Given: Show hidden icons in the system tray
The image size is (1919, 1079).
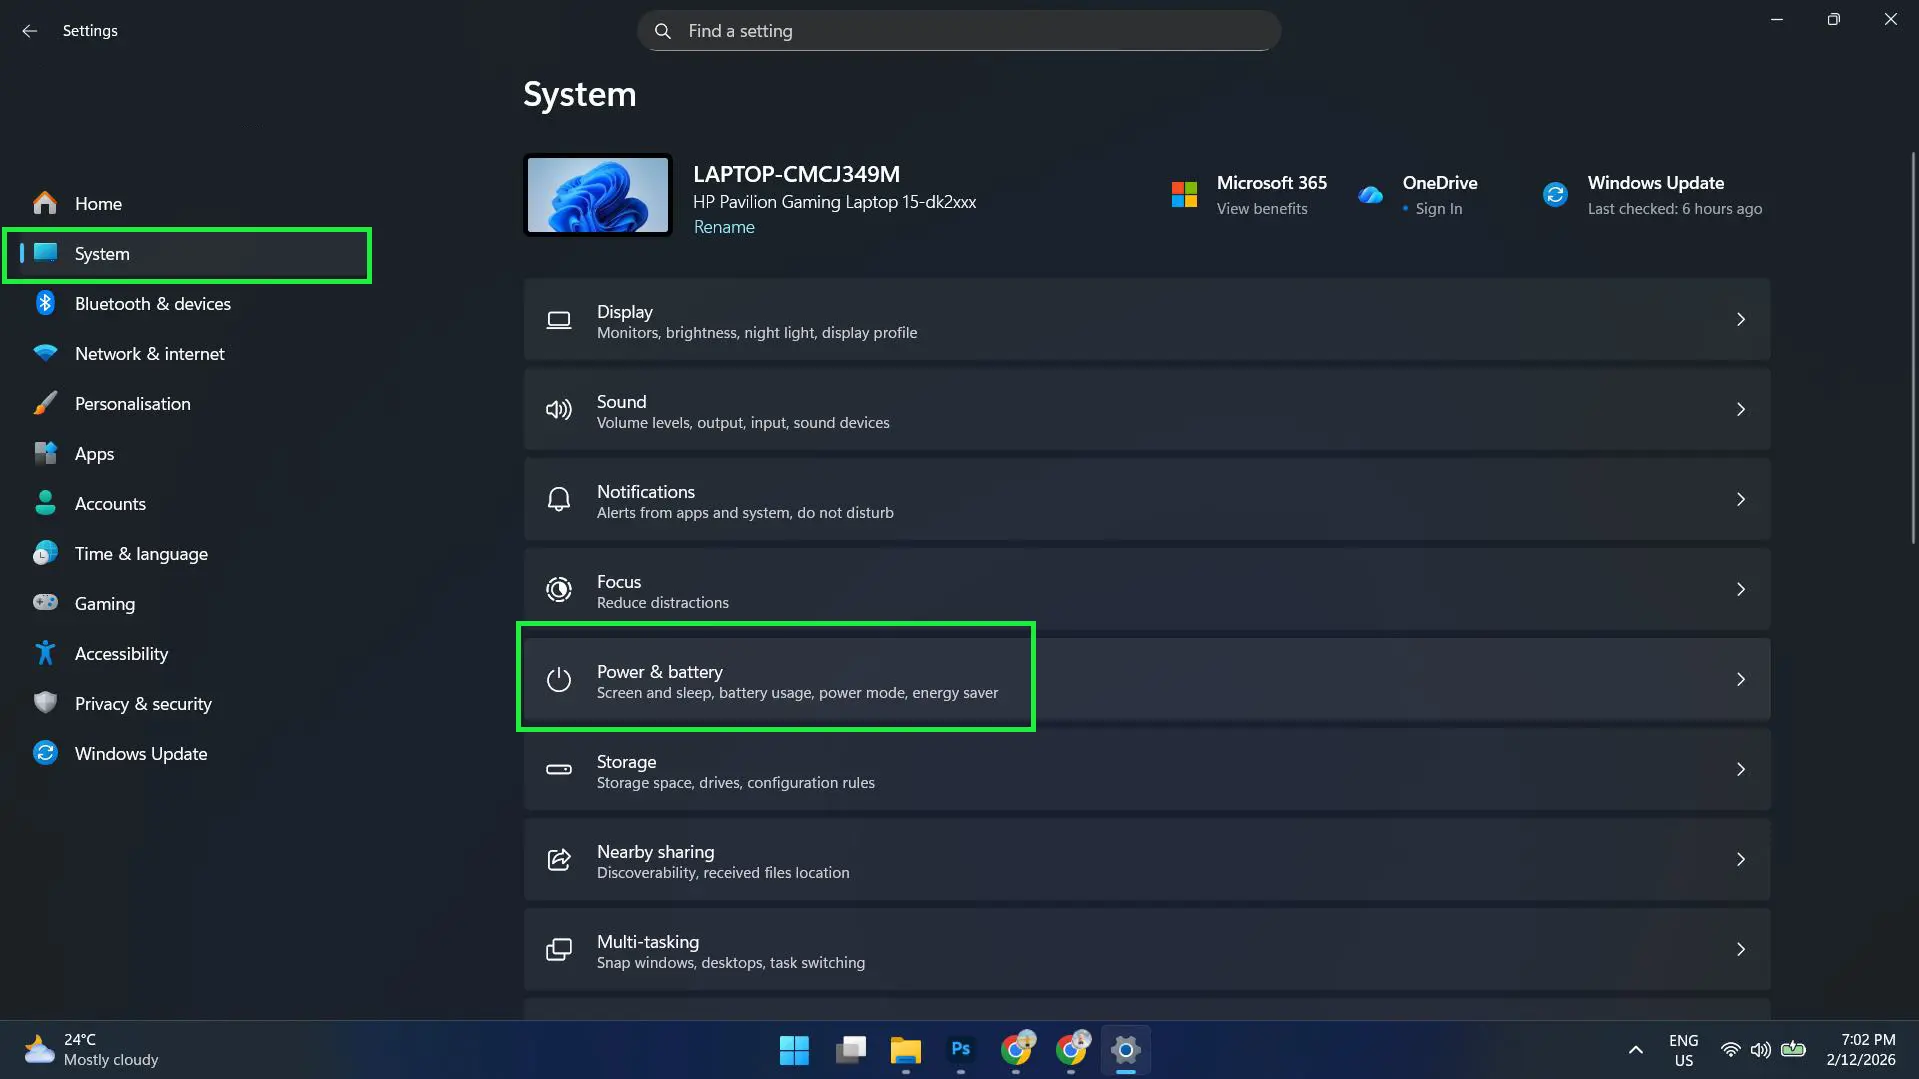Looking at the screenshot, I should (1635, 1050).
